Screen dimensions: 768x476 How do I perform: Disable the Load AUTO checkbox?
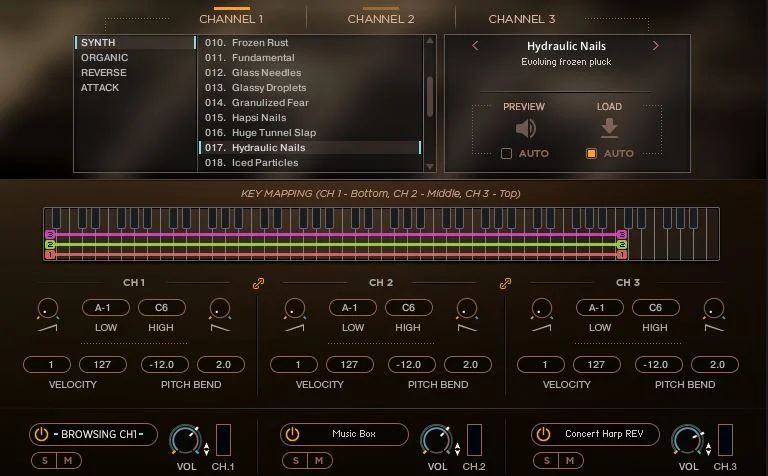[x=591, y=154]
